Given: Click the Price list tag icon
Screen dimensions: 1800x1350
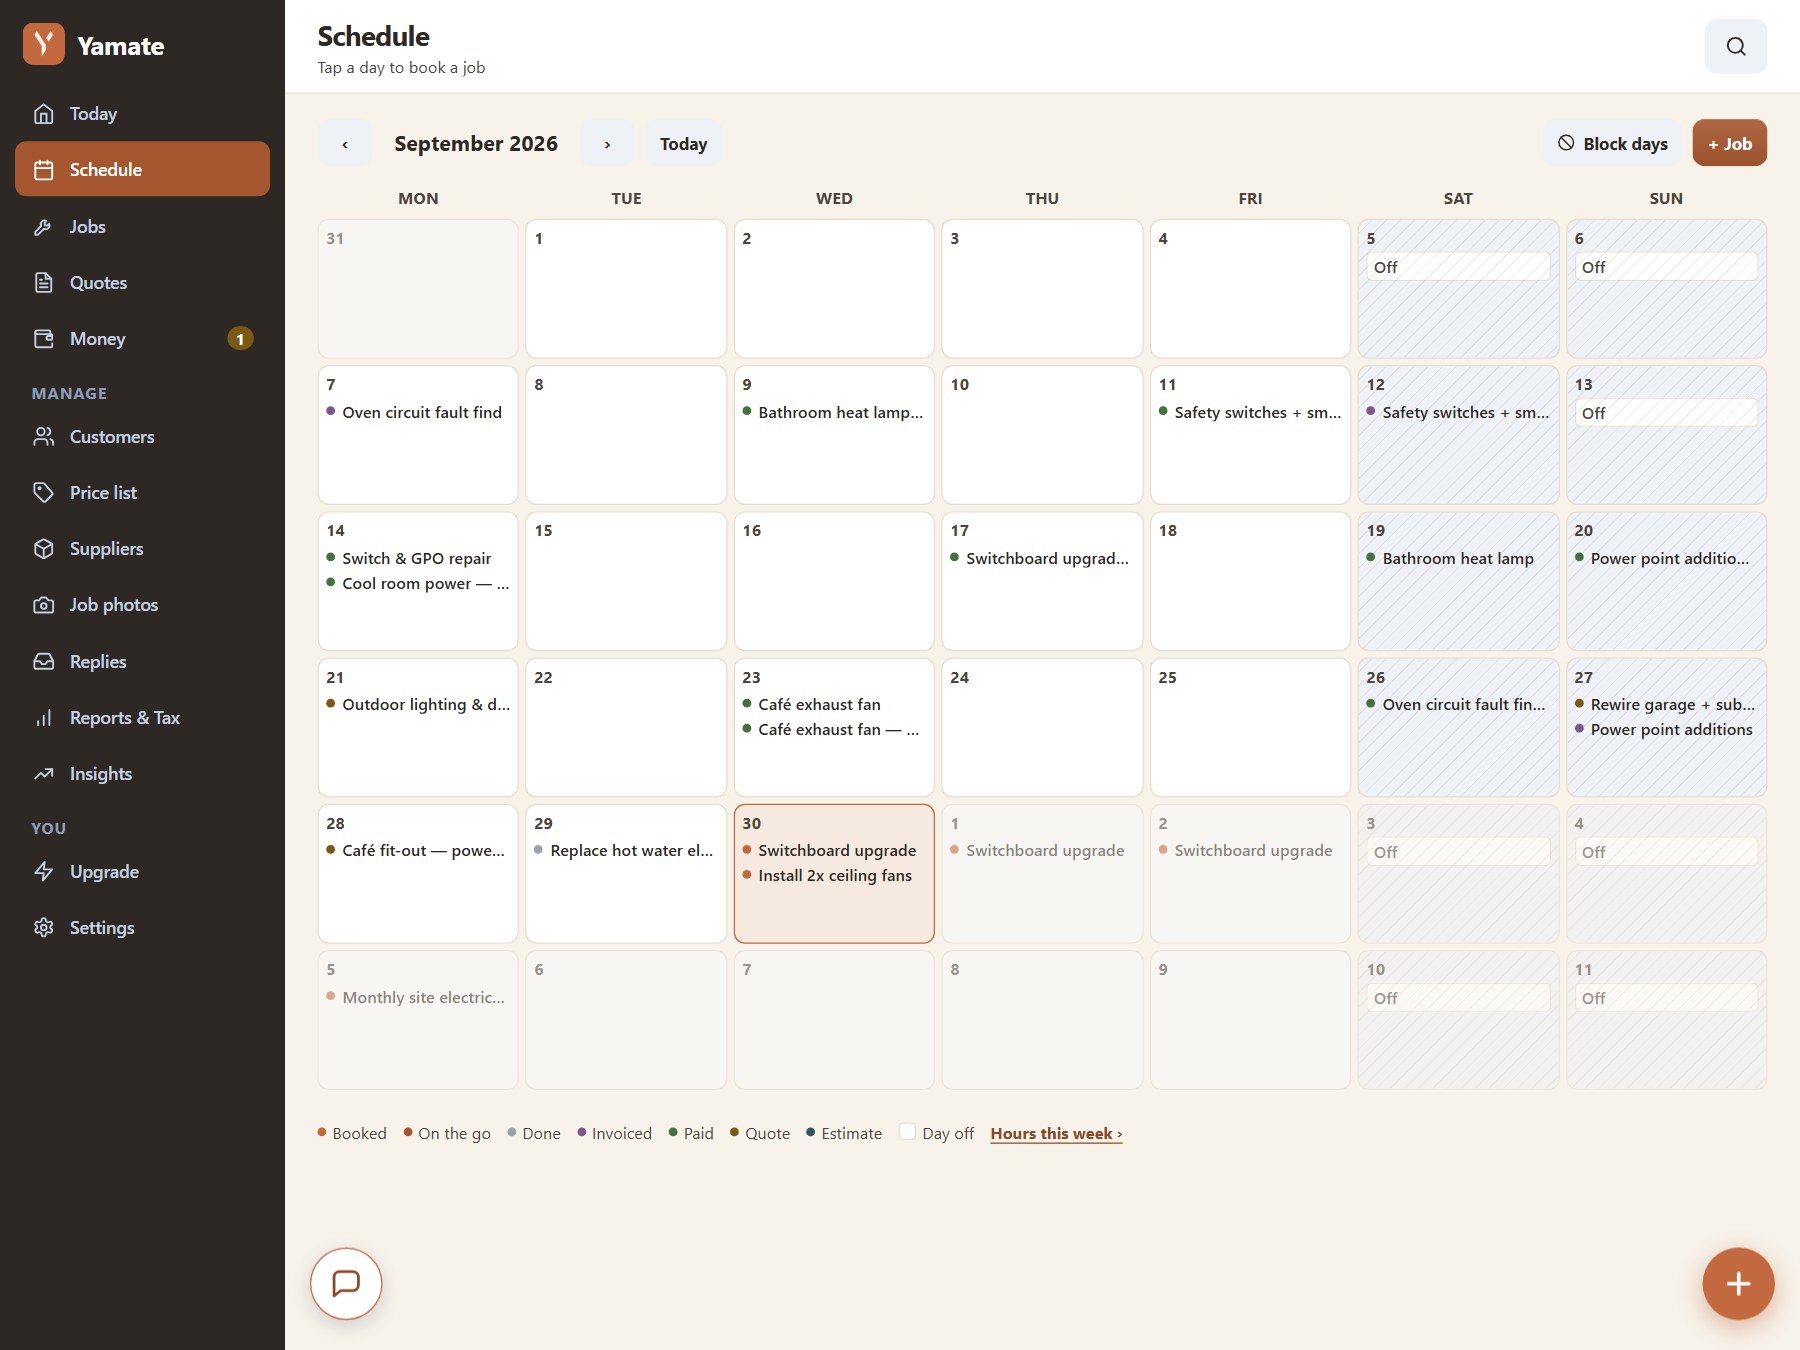Looking at the screenshot, I should pos(44,493).
